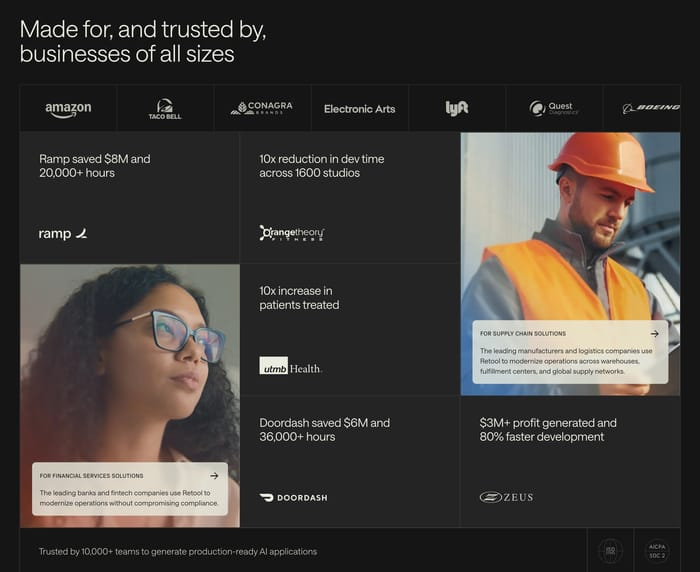Open the Orangetheory dev time case study

pos(350,197)
